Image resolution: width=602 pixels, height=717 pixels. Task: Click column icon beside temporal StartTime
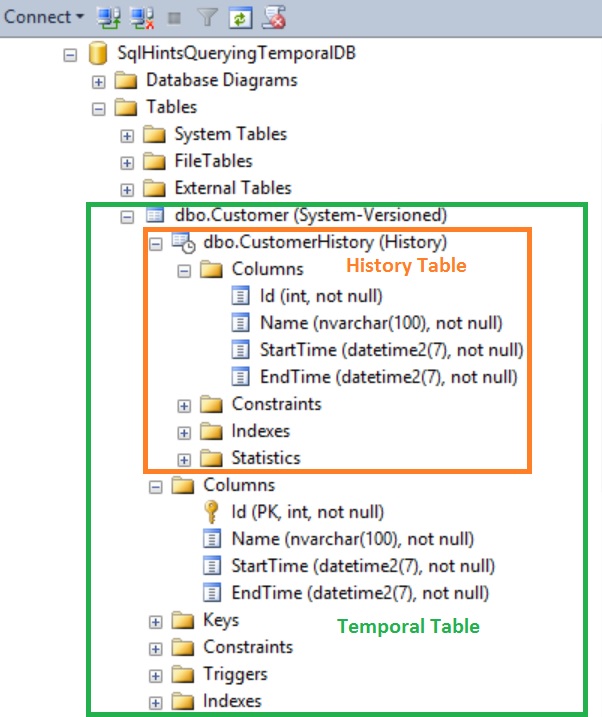(x=212, y=565)
